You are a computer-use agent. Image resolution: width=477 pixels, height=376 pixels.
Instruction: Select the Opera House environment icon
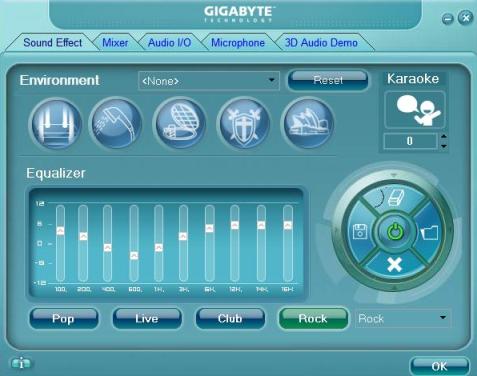click(x=308, y=123)
